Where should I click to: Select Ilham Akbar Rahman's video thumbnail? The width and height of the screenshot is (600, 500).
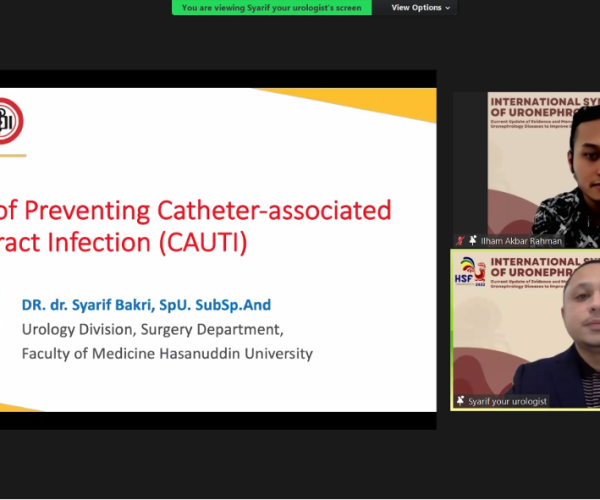pos(527,169)
